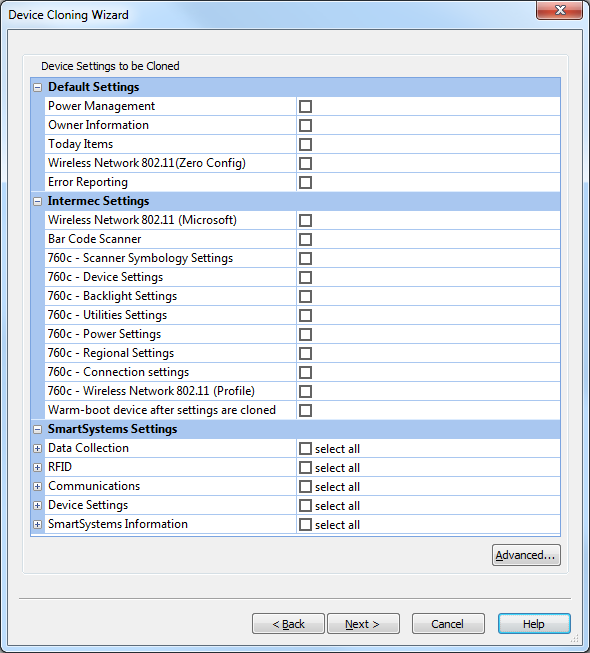Click the Intermec Settings header text
590x653 pixels.
click(98, 201)
